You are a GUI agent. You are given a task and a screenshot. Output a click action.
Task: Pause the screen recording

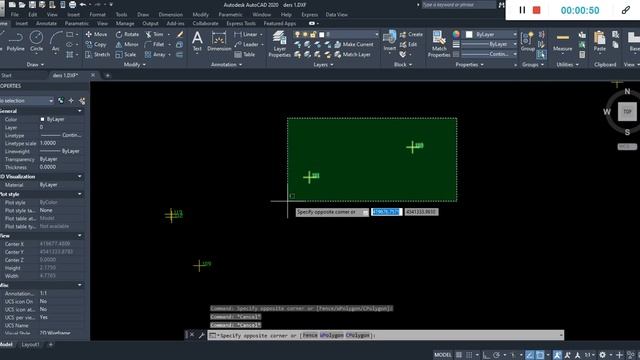pos(522,10)
